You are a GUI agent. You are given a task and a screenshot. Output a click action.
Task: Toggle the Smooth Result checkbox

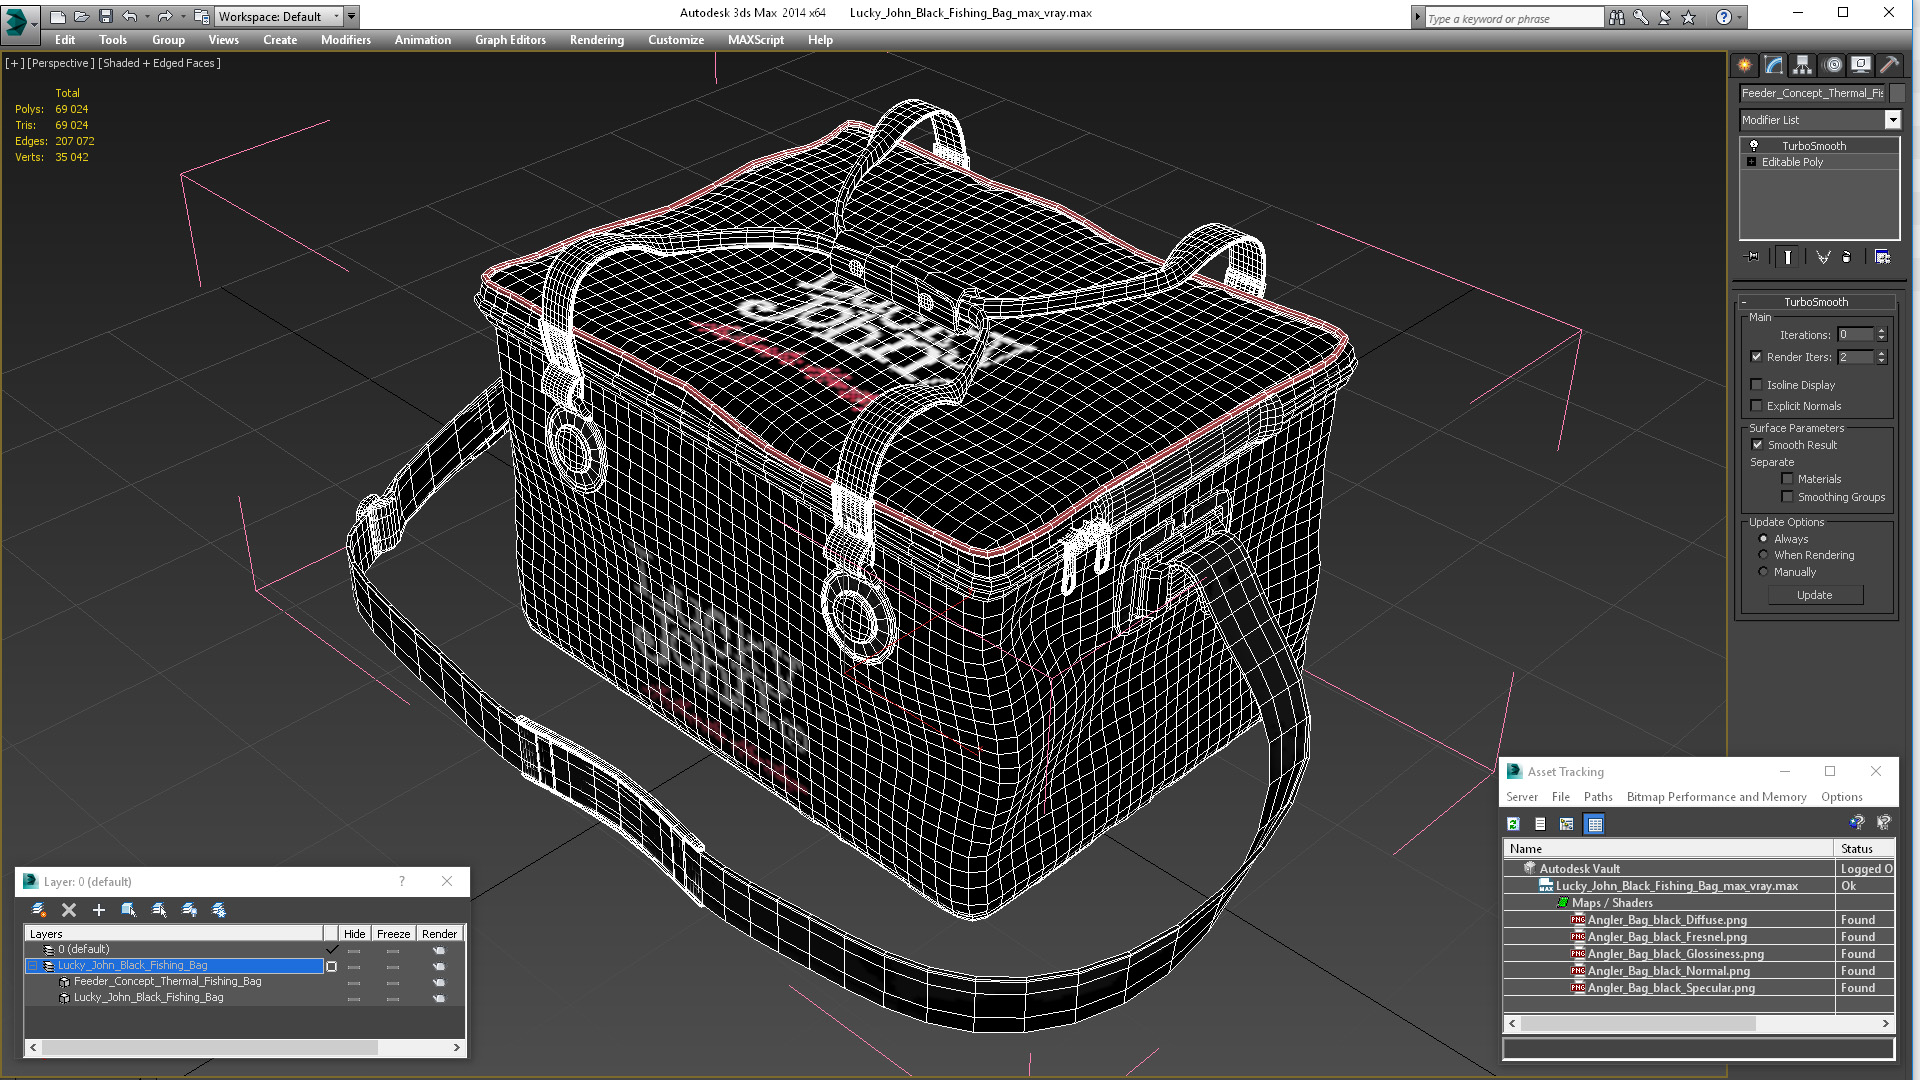(x=1757, y=445)
